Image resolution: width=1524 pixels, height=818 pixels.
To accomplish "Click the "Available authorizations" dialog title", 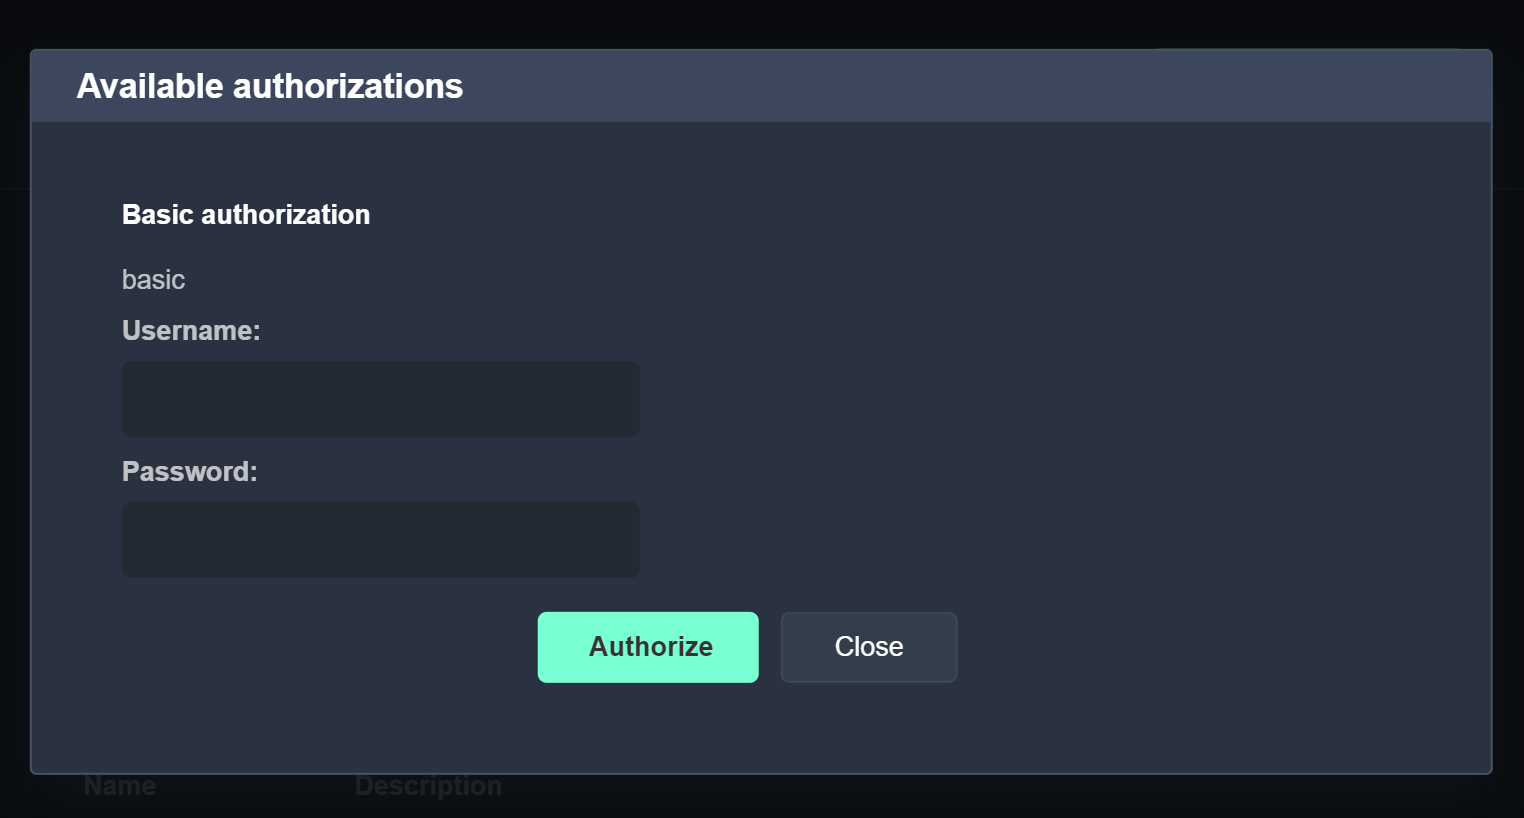I will (x=270, y=87).
